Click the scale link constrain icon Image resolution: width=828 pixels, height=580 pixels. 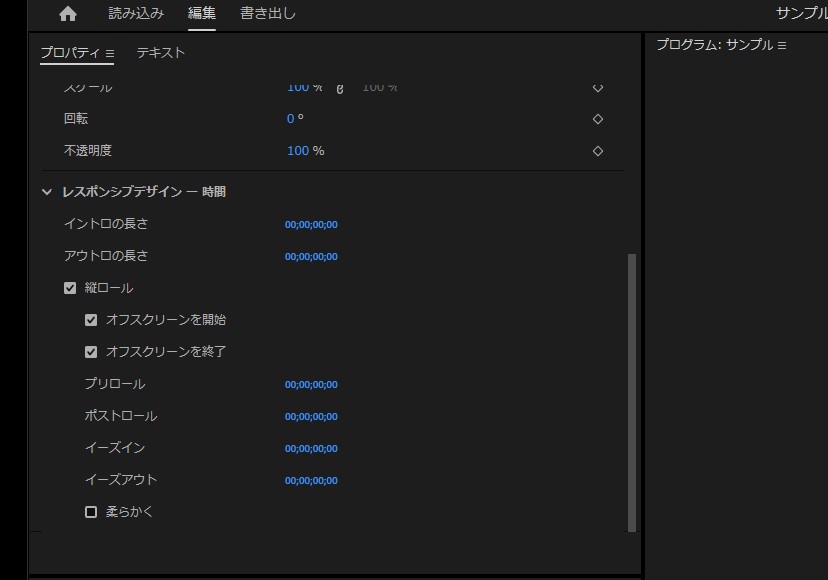point(340,88)
